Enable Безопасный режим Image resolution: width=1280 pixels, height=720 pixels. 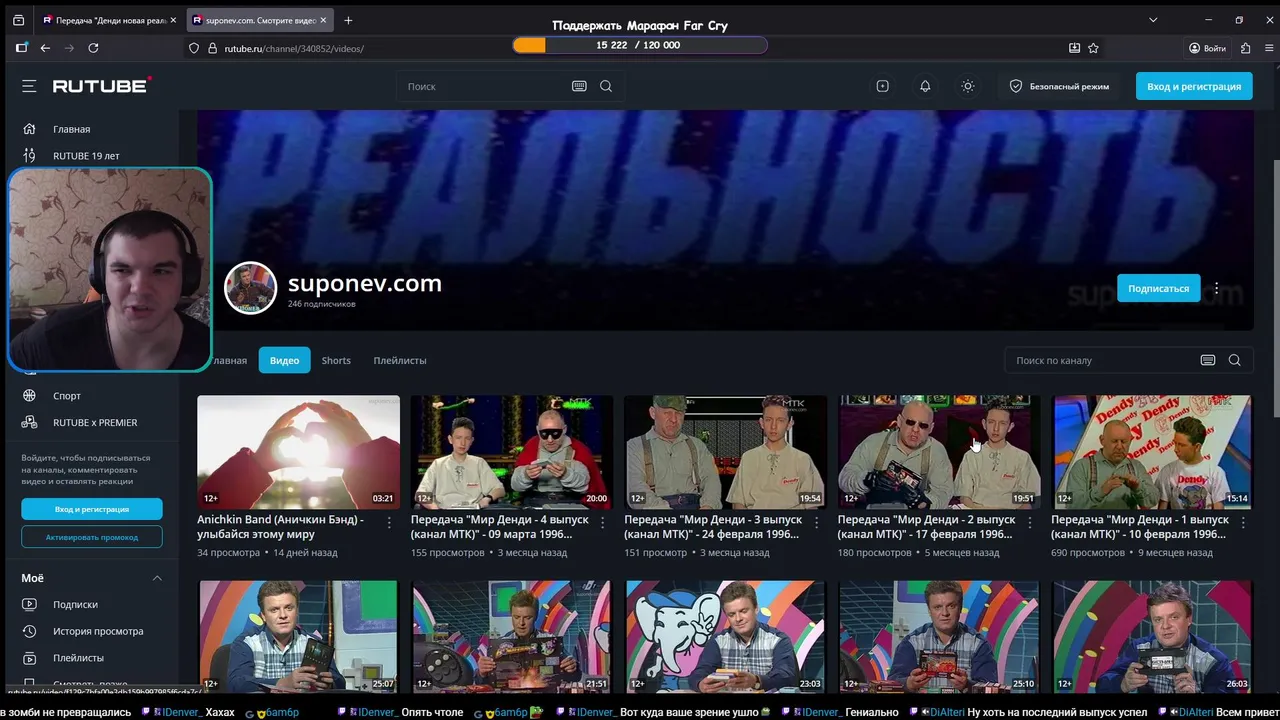point(1059,86)
